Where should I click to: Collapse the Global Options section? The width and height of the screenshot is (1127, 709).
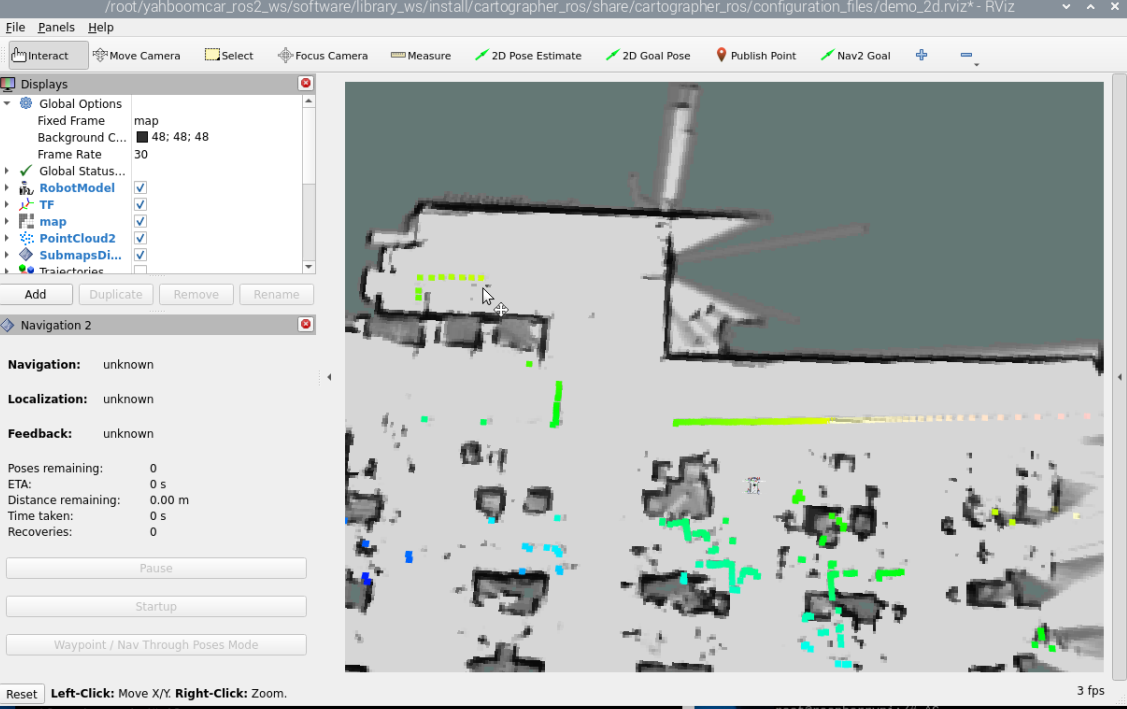click(7, 103)
